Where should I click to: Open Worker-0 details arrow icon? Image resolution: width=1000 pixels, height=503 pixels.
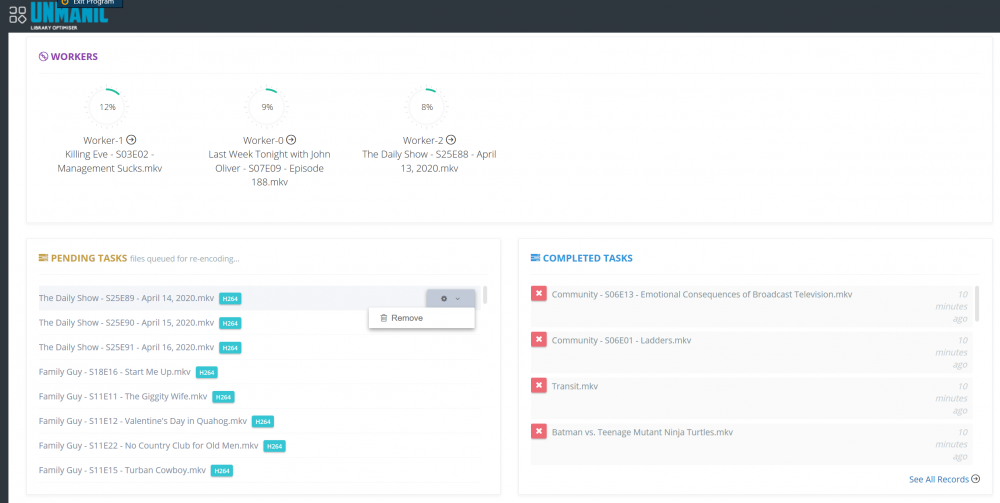pyautogui.click(x=291, y=140)
